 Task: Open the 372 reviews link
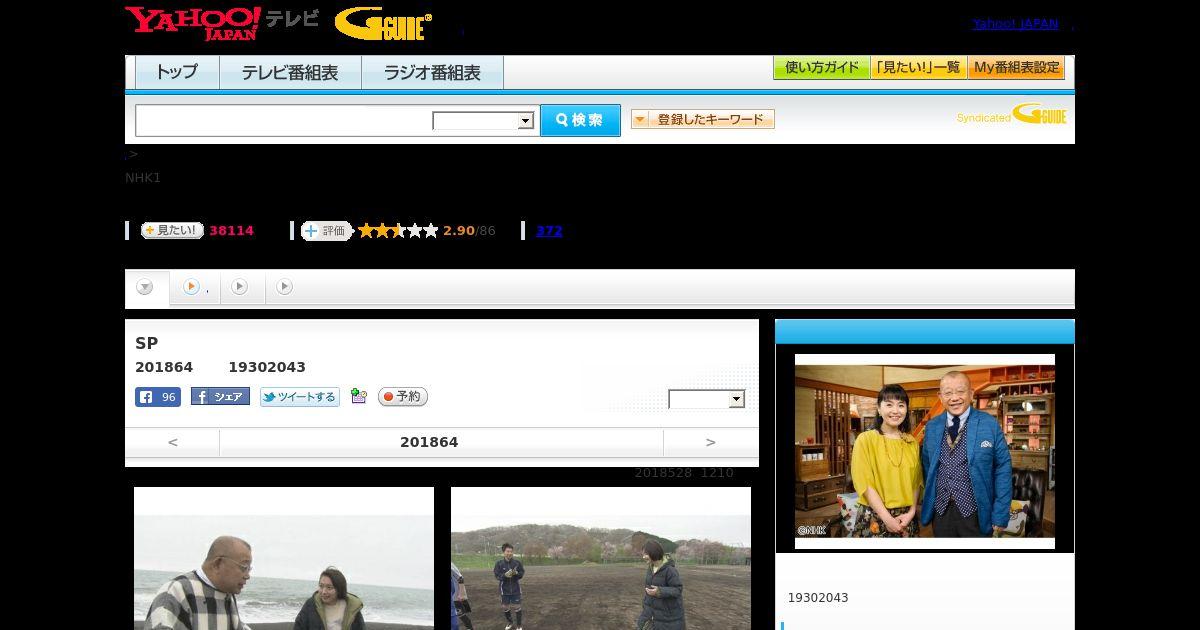coord(549,231)
